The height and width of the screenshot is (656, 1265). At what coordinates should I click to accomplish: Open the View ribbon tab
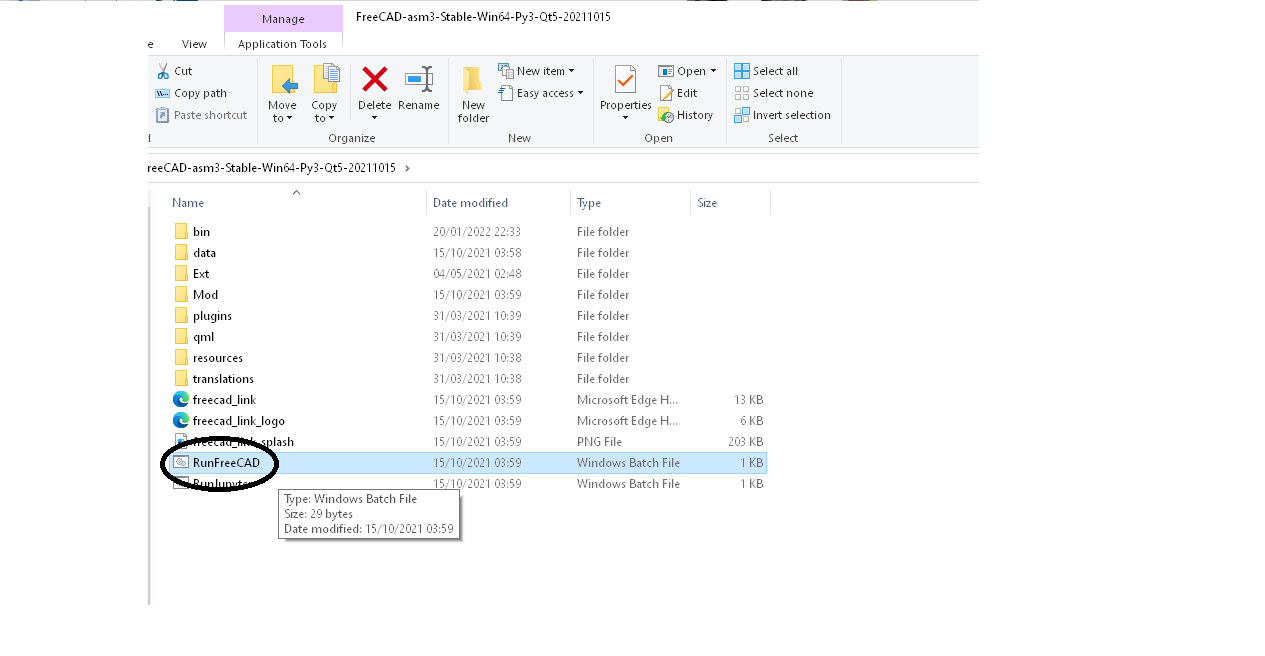pyautogui.click(x=194, y=44)
